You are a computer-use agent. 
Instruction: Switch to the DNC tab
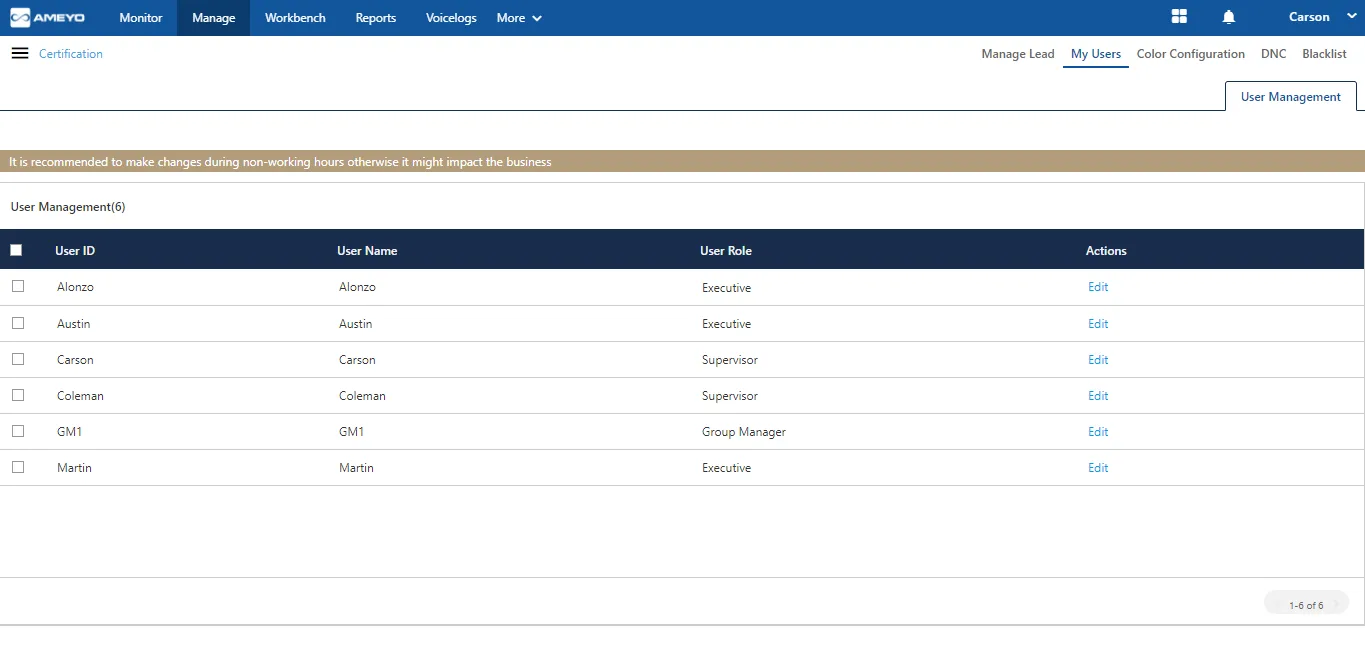tap(1274, 54)
